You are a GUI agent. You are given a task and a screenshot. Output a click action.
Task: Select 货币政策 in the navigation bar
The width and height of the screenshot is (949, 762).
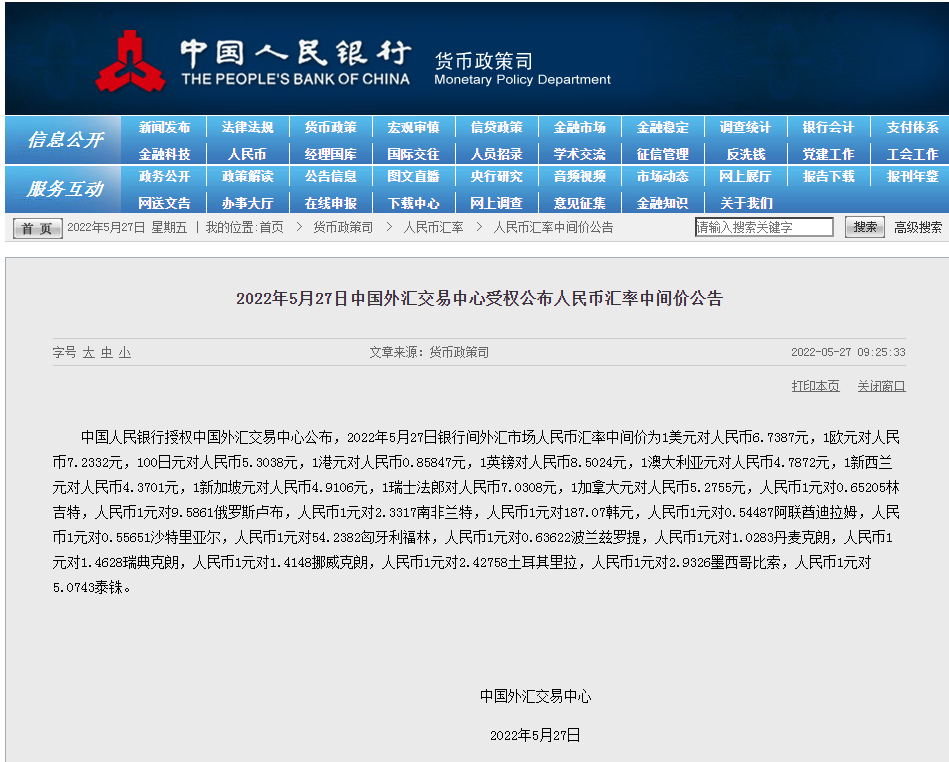pos(330,128)
